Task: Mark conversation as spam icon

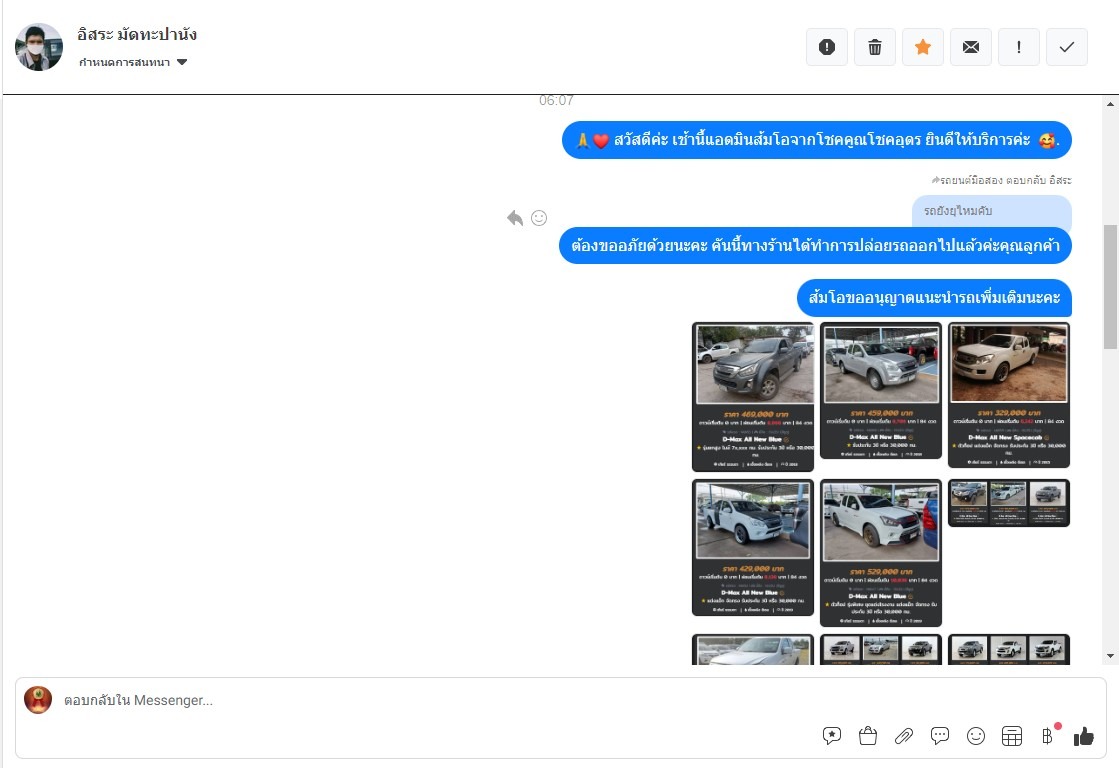Action: (x=826, y=47)
